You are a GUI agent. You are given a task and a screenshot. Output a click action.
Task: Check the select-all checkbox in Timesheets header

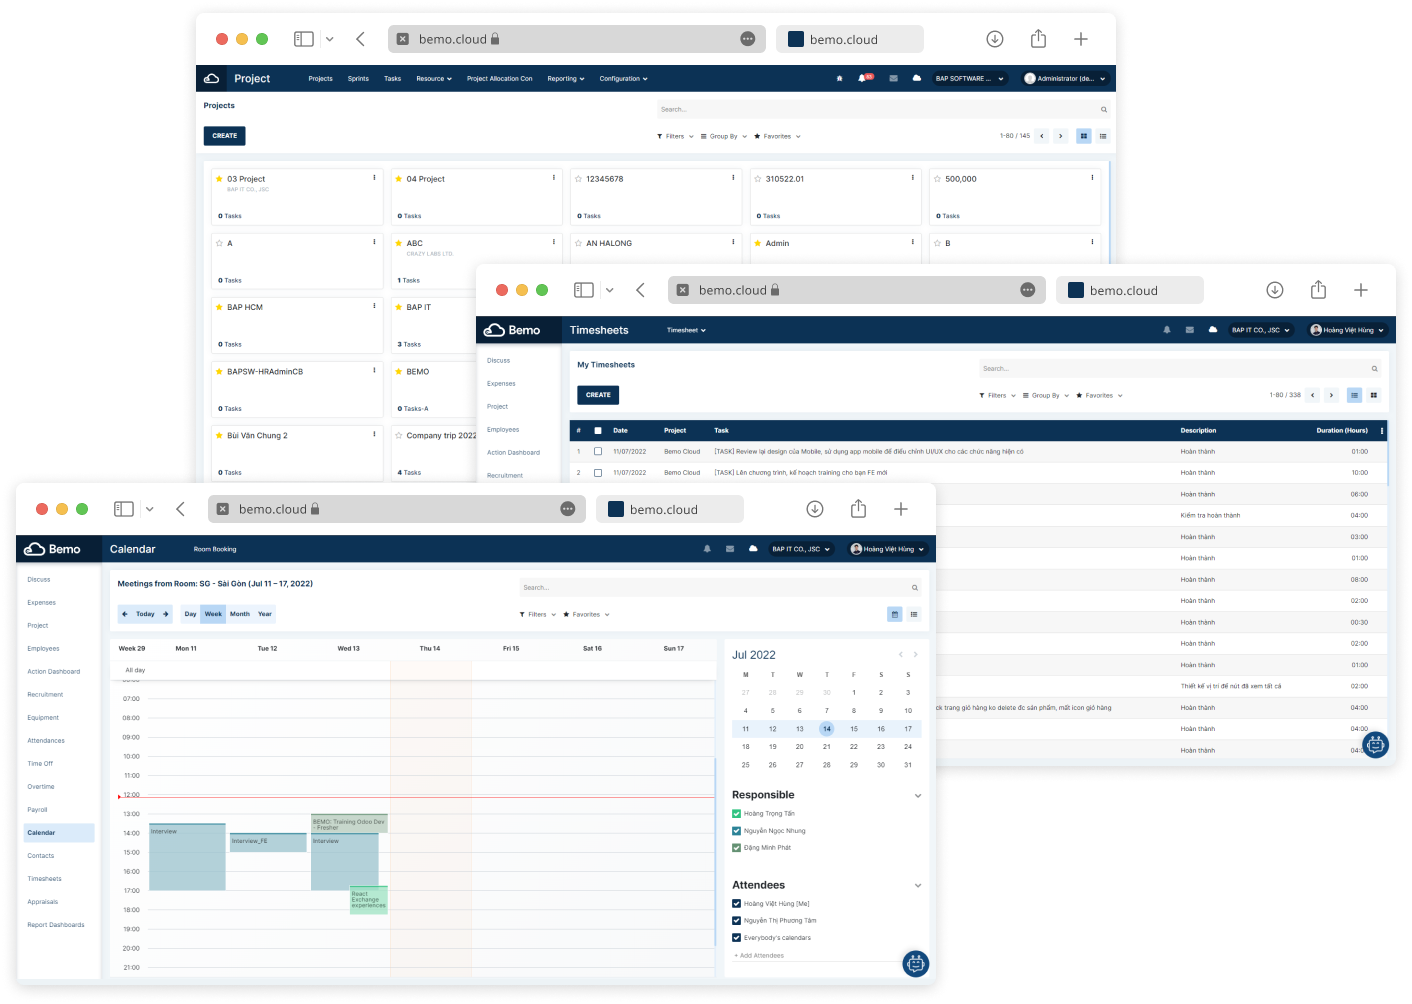[x=598, y=431]
